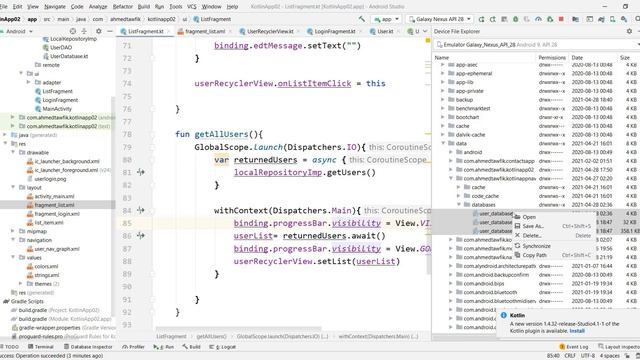Screen dimensions: 640x360
Task: Open the Profiler tool window
Action: click(133, 347)
